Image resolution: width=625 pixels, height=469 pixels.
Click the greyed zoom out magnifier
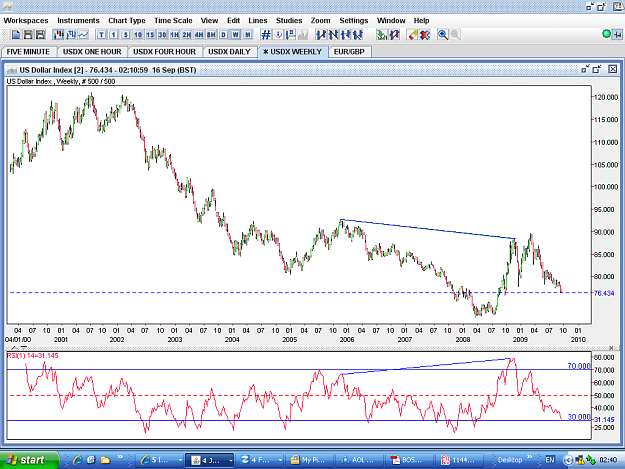455,35
